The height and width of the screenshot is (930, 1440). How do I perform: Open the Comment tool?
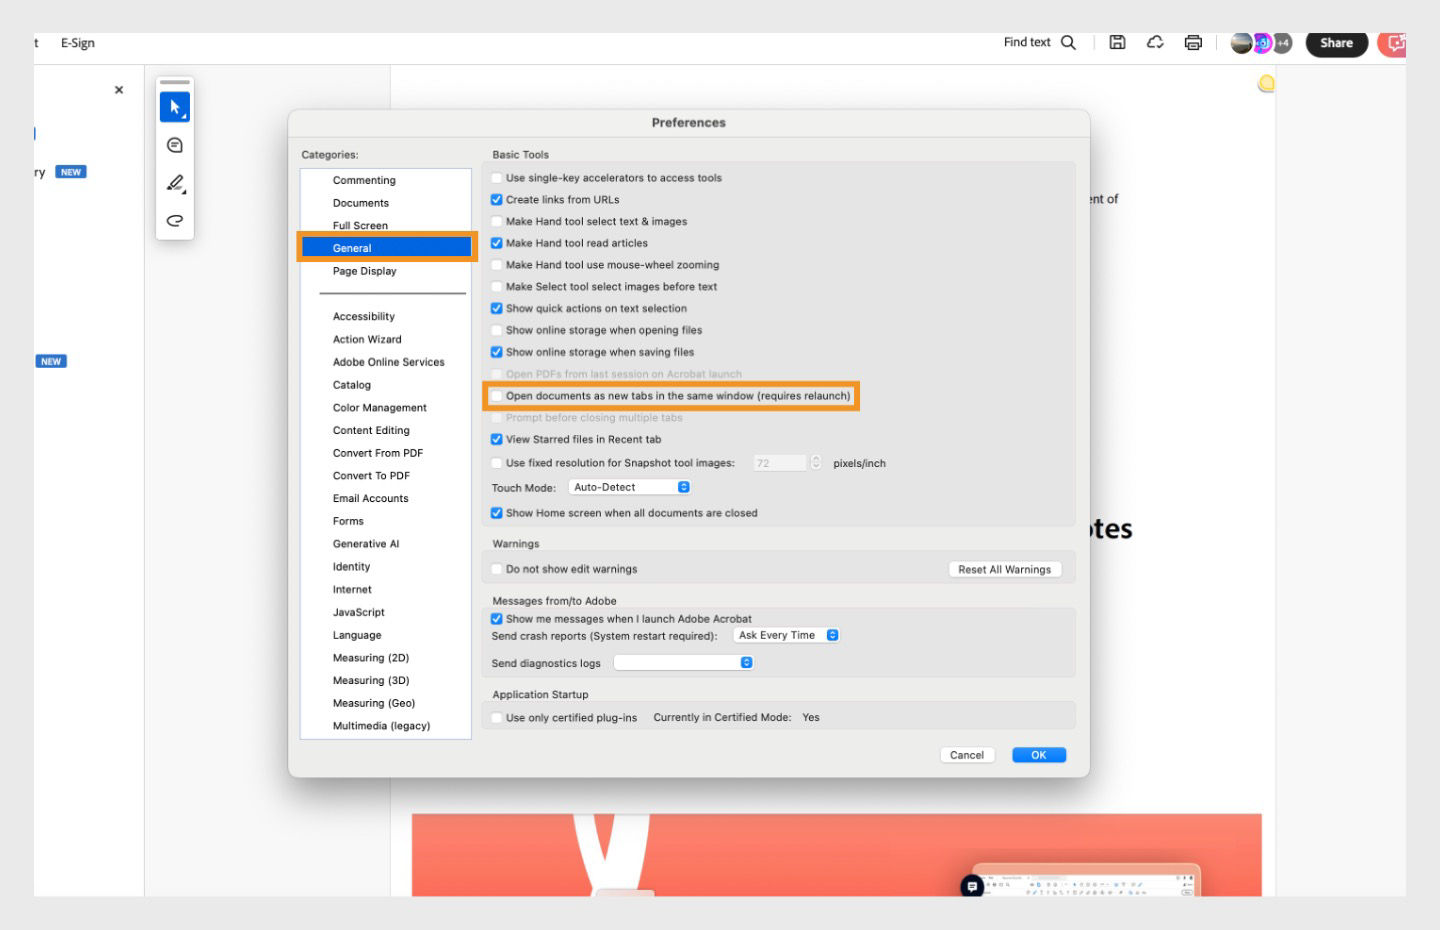(x=175, y=145)
